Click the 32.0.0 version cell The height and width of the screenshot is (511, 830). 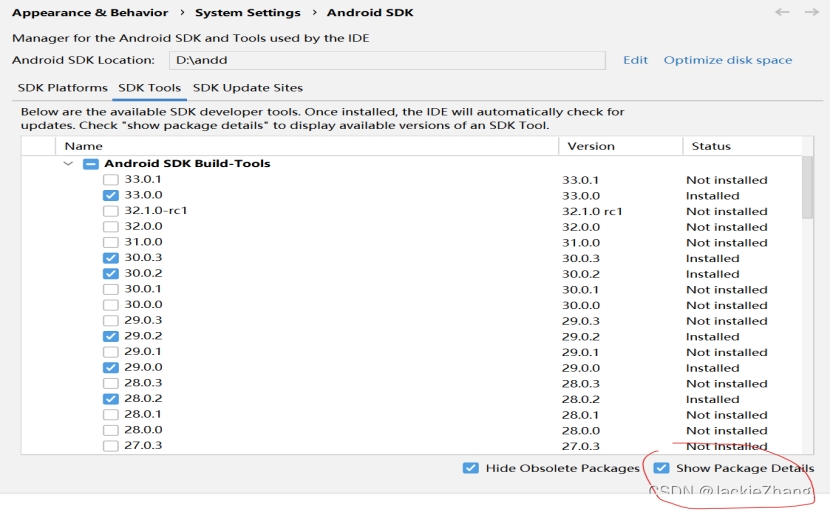[581, 227]
